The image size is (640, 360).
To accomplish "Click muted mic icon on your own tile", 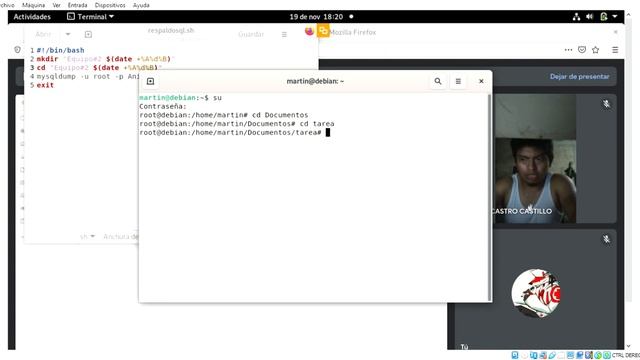I will [607, 239].
